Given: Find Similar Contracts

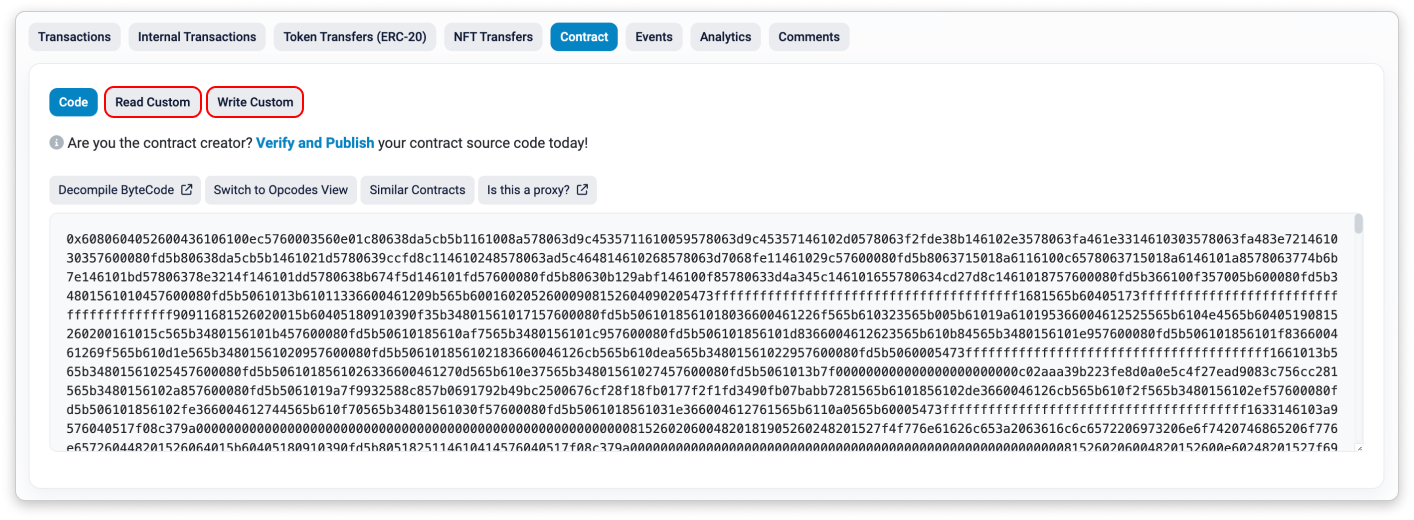Looking at the screenshot, I should tap(417, 190).
